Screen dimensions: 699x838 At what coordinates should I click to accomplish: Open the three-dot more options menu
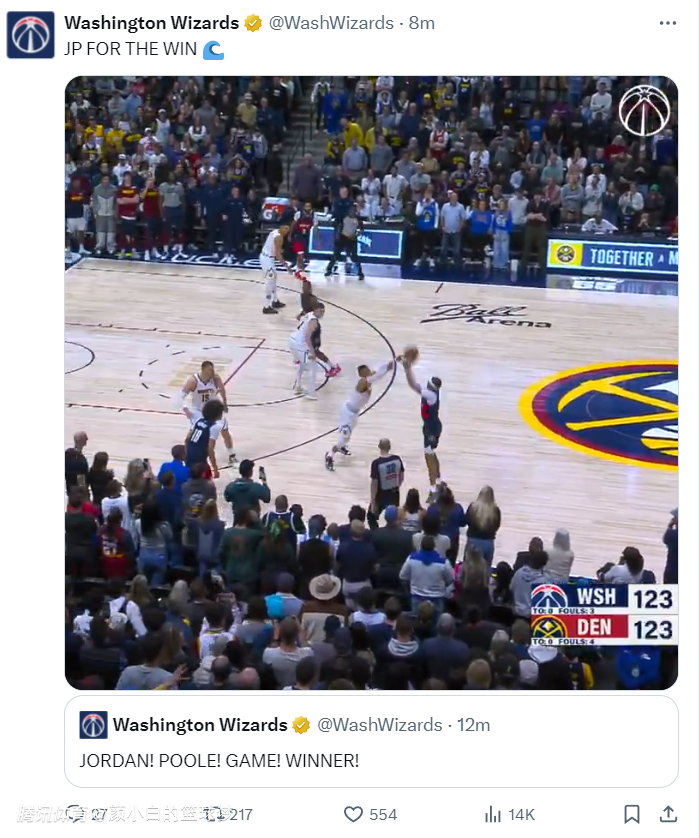[x=667, y=23]
